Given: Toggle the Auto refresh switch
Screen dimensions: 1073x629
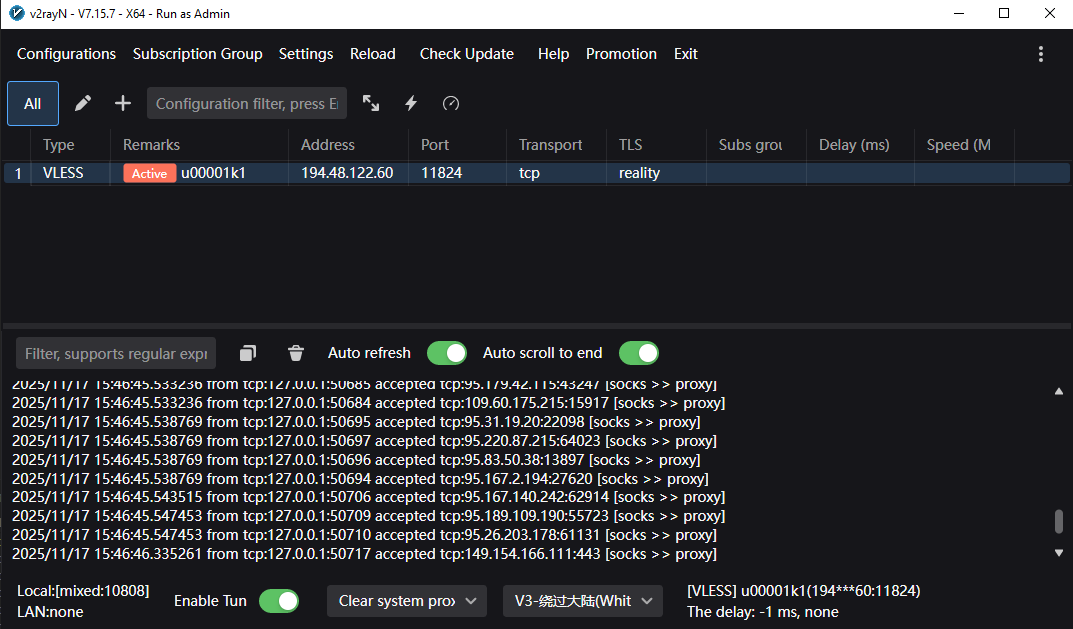Looking at the screenshot, I should pos(447,353).
